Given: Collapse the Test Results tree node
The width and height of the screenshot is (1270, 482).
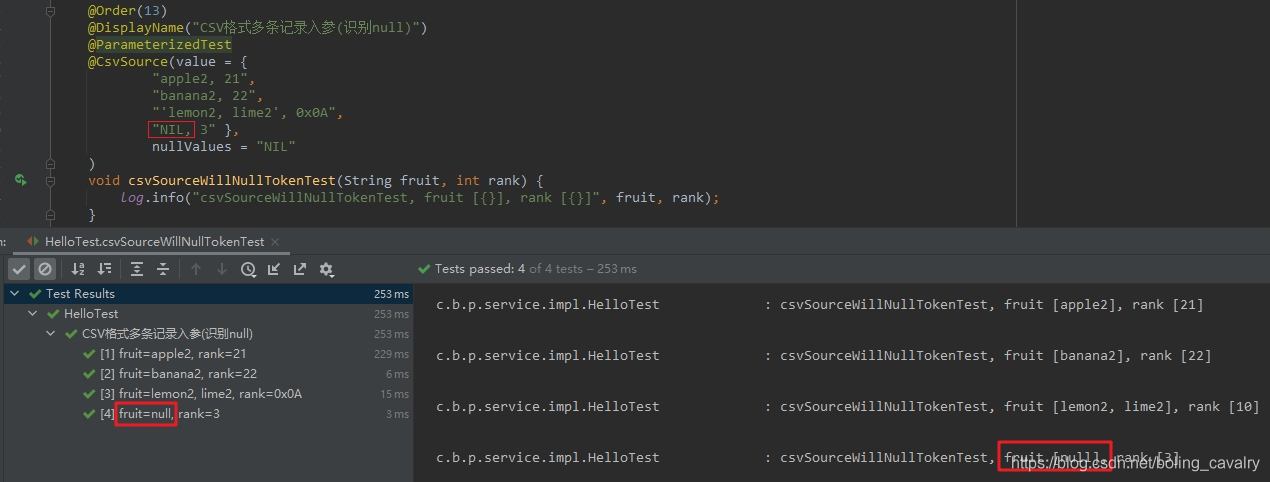Looking at the screenshot, I should coord(12,294).
